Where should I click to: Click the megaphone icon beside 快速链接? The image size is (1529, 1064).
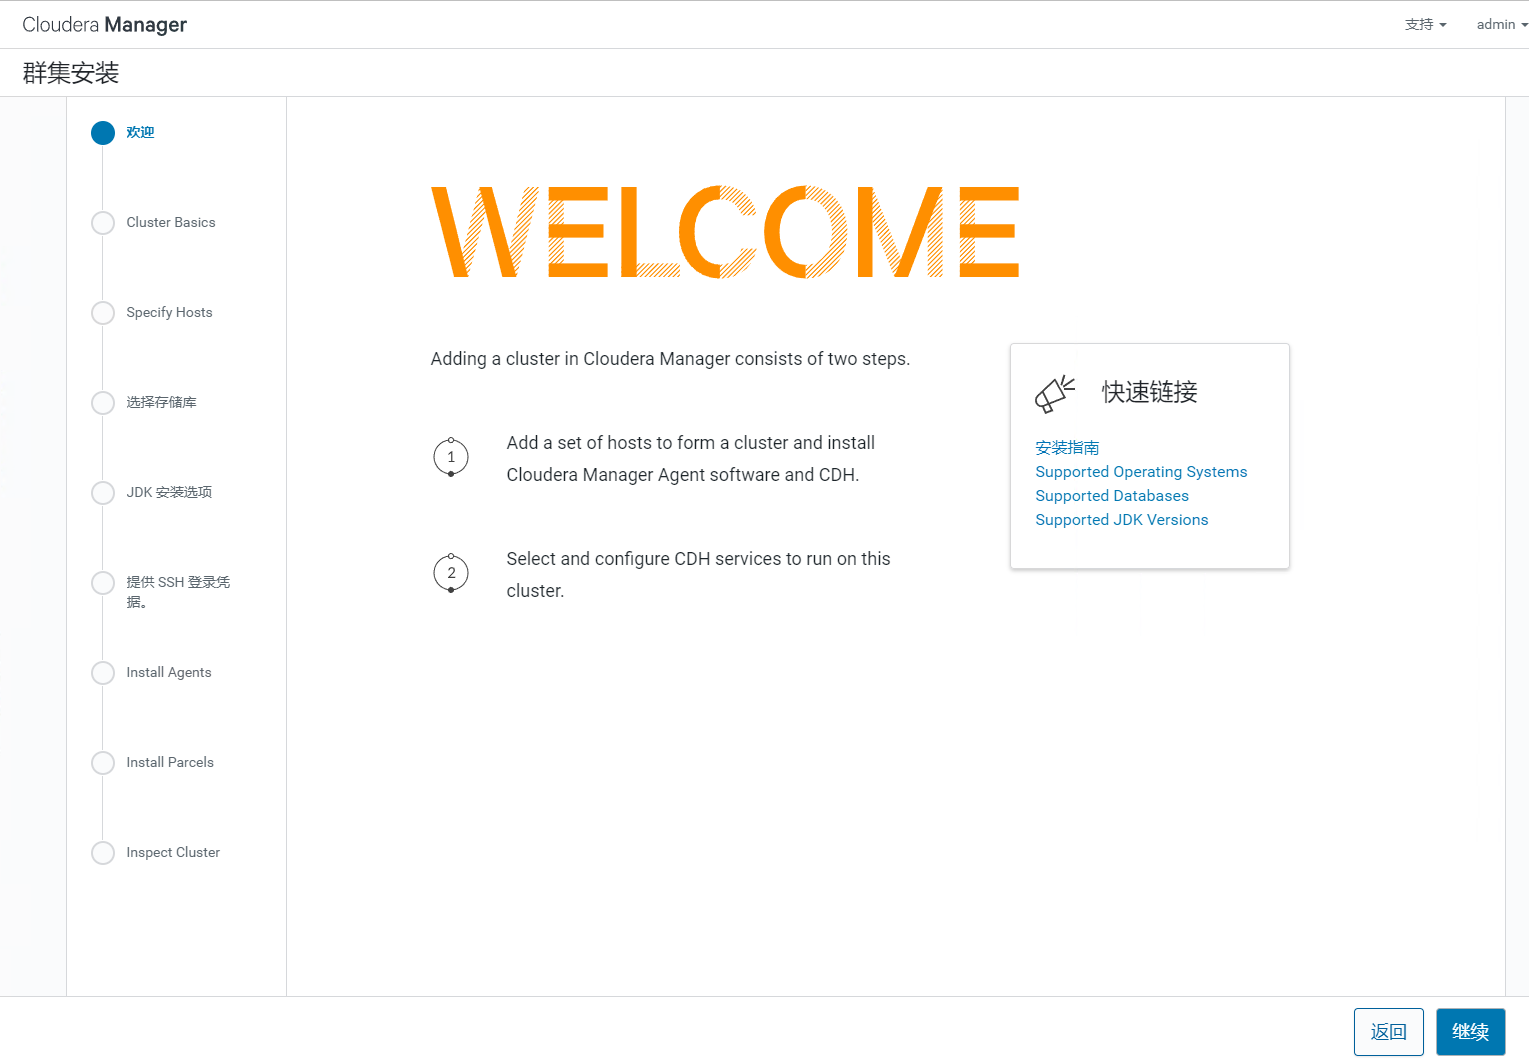coord(1054,394)
